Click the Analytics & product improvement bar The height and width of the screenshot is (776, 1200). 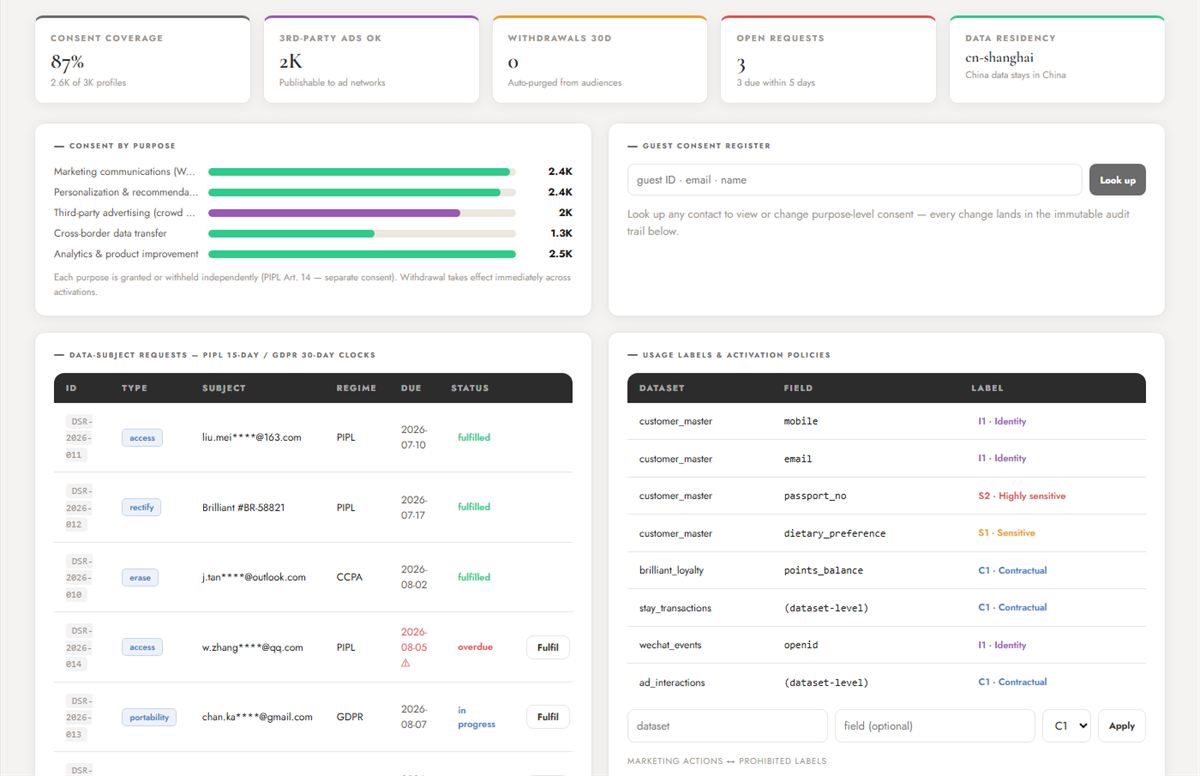pos(362,254)
